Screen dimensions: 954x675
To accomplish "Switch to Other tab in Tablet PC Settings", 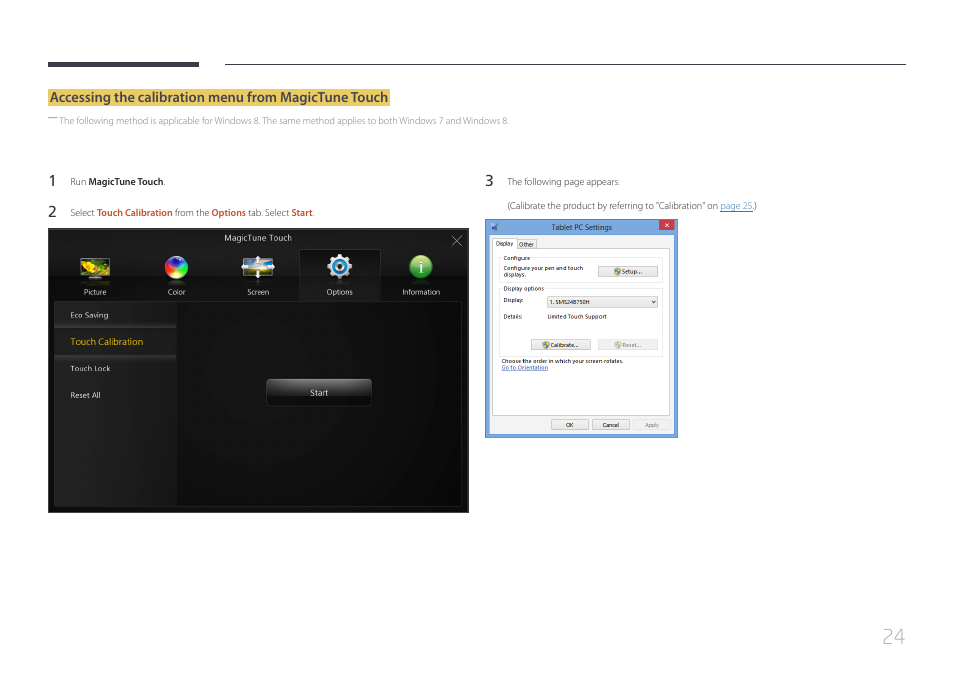I will tap(526, 244).
